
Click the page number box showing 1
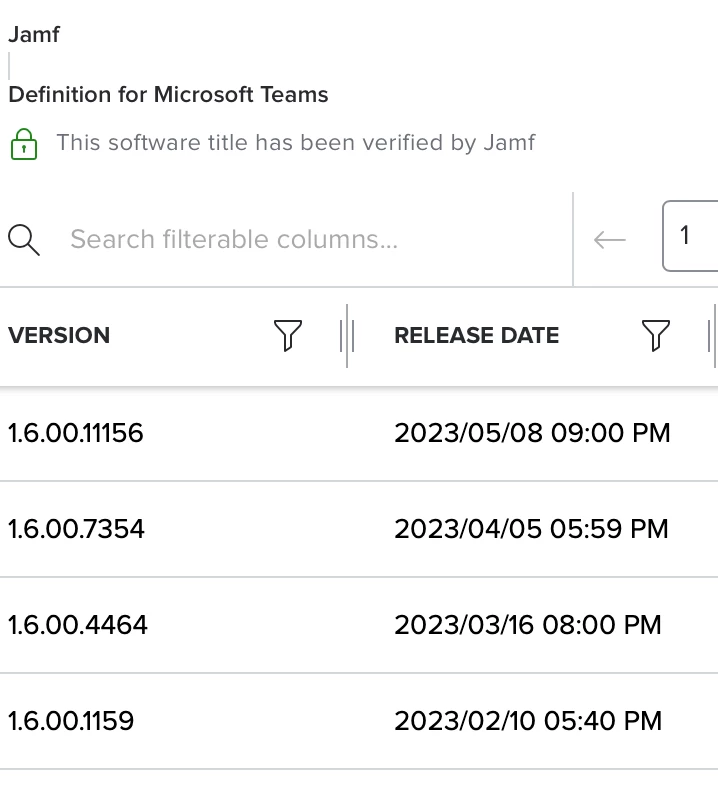click(x=690, y=236)
